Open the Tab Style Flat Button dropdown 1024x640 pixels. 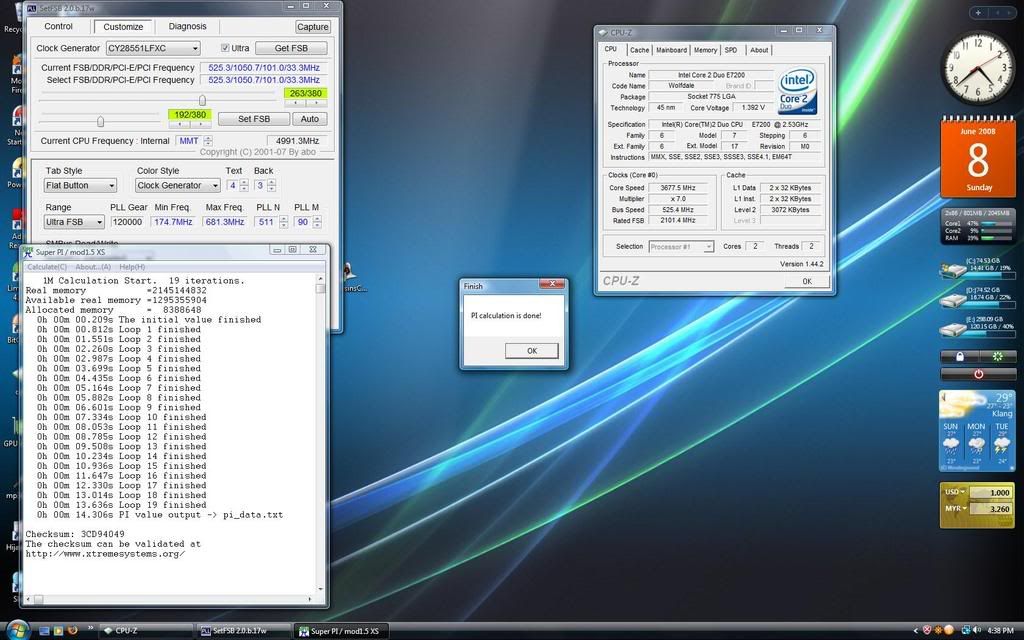tap(111, 185)
